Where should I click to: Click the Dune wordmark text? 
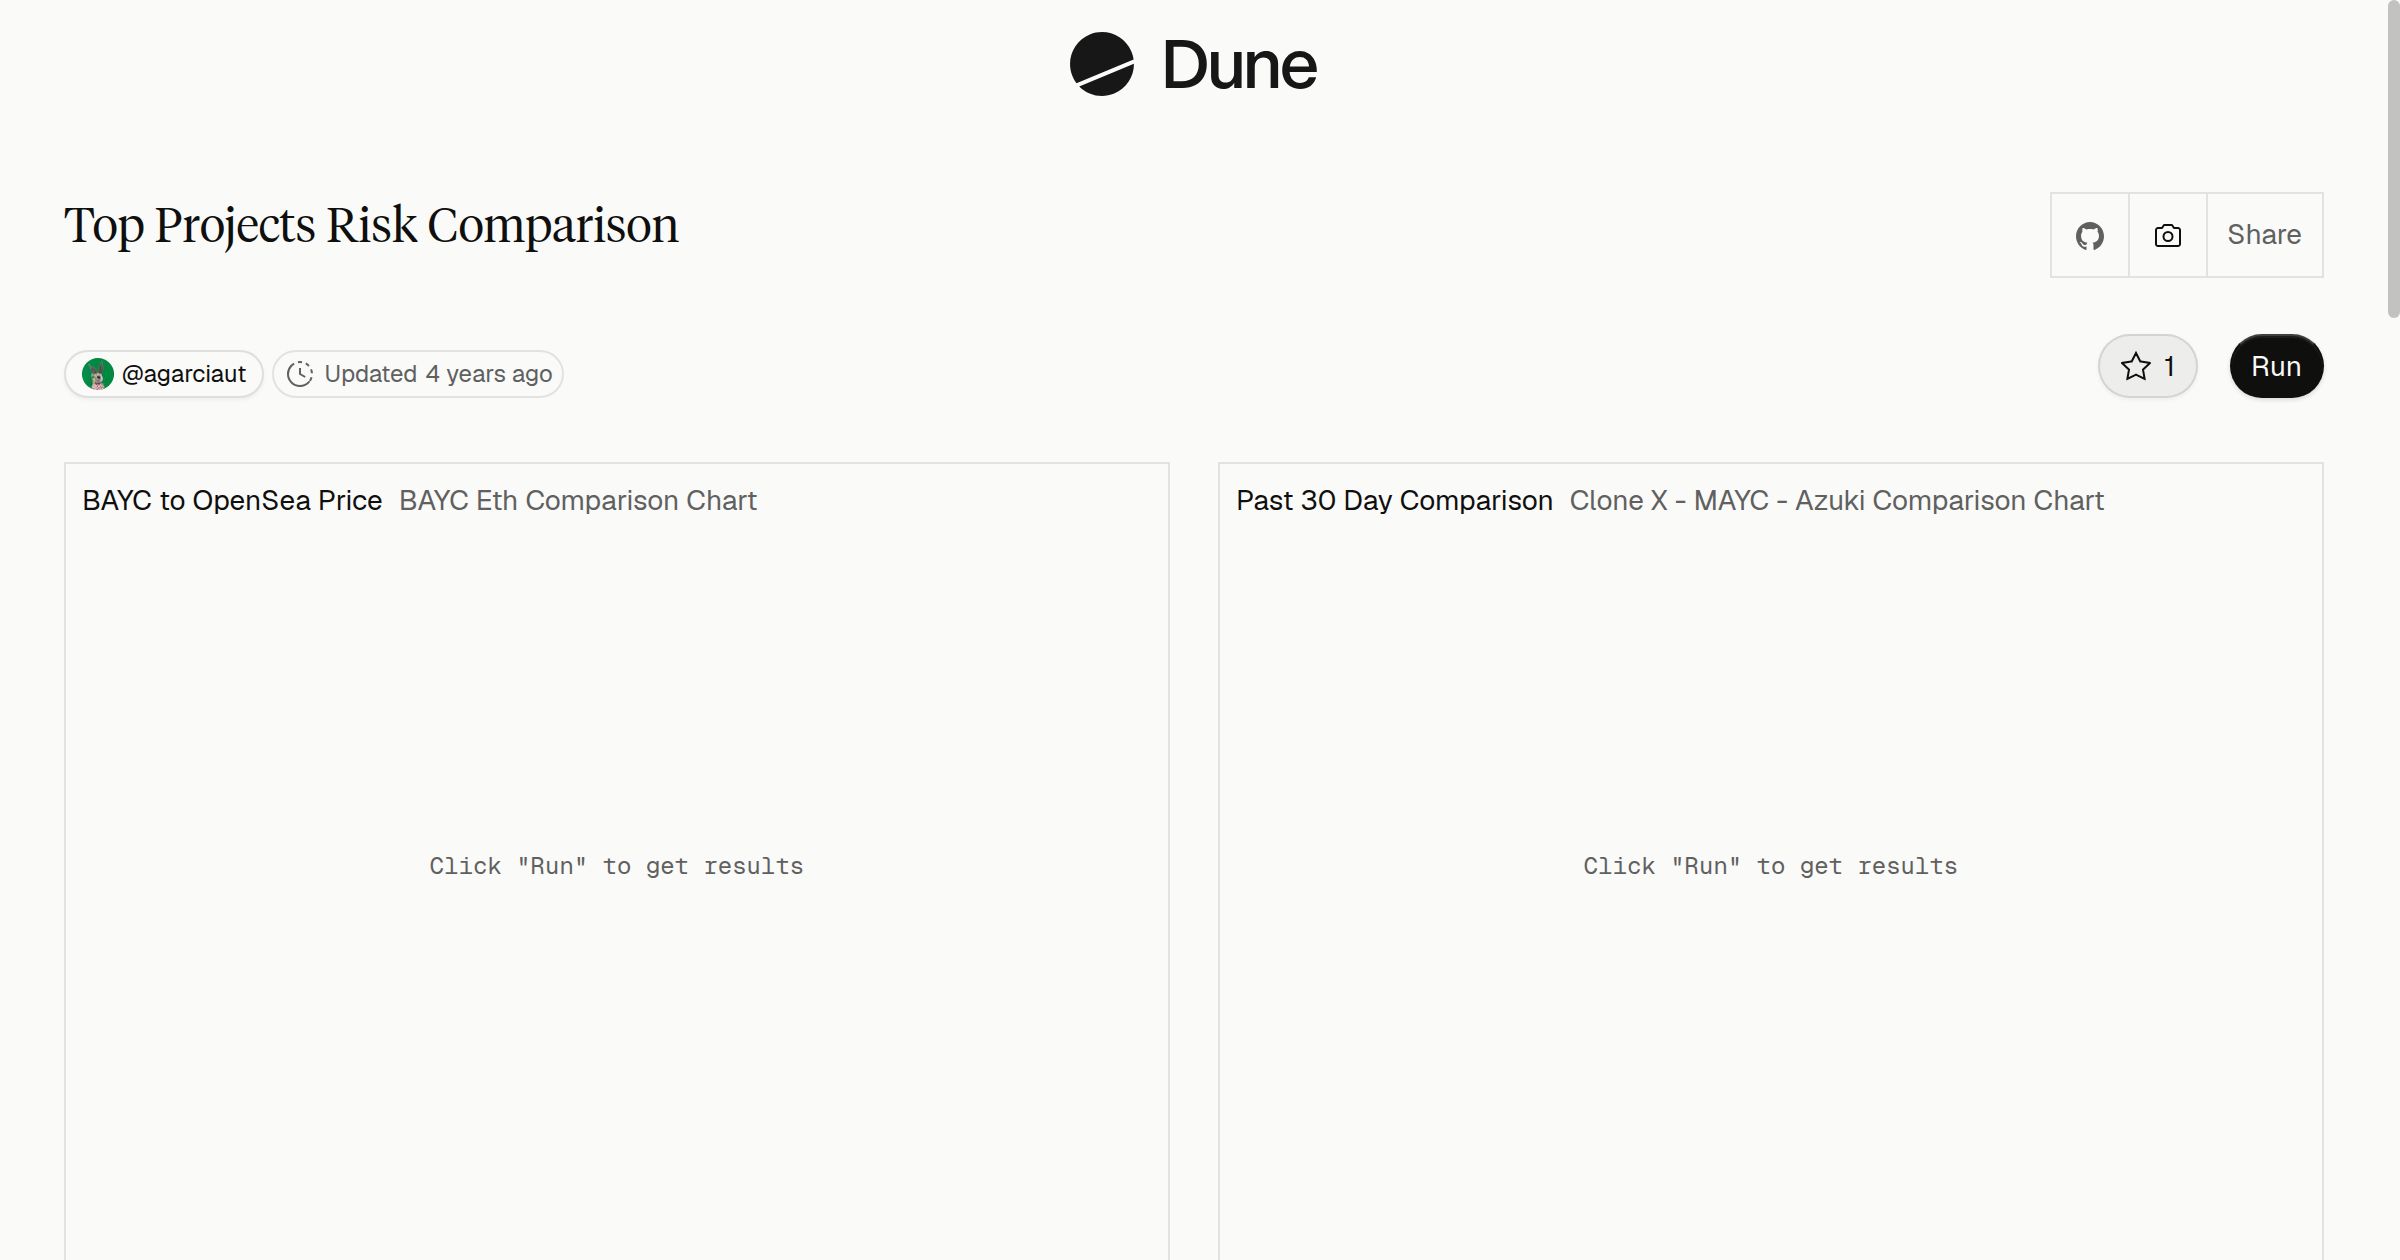coord(1239,66)
